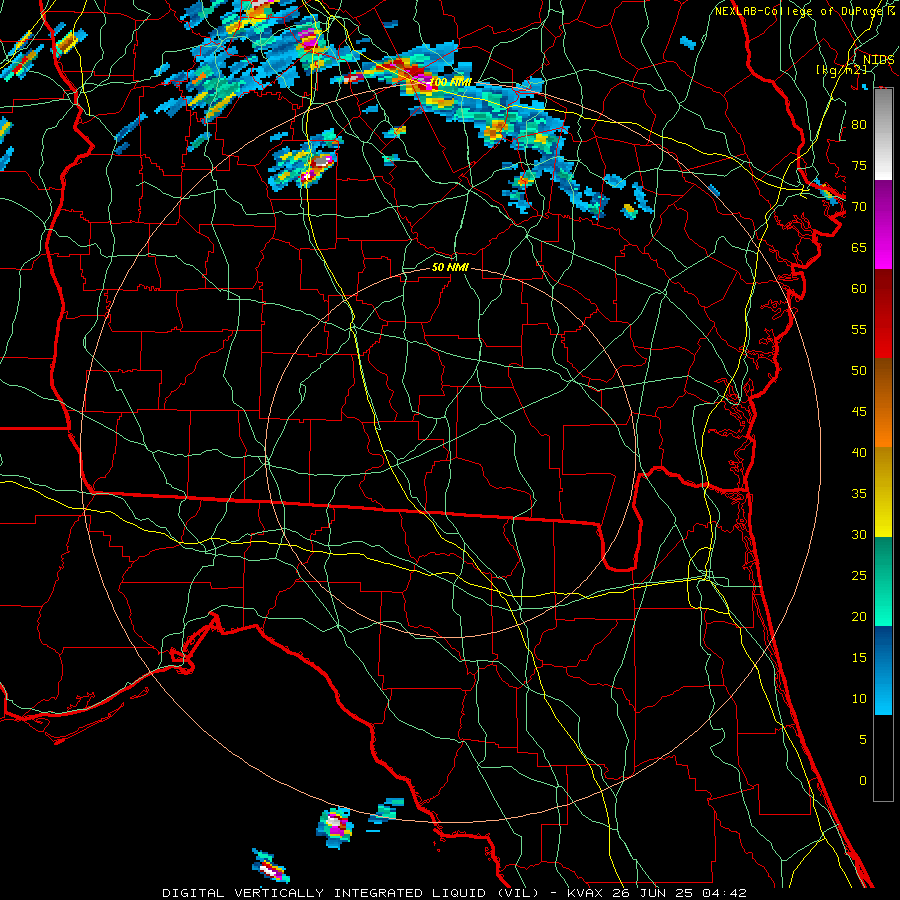Pick the orange-brown segment of the color scale
900x900 pixels.
click(883, 403)
